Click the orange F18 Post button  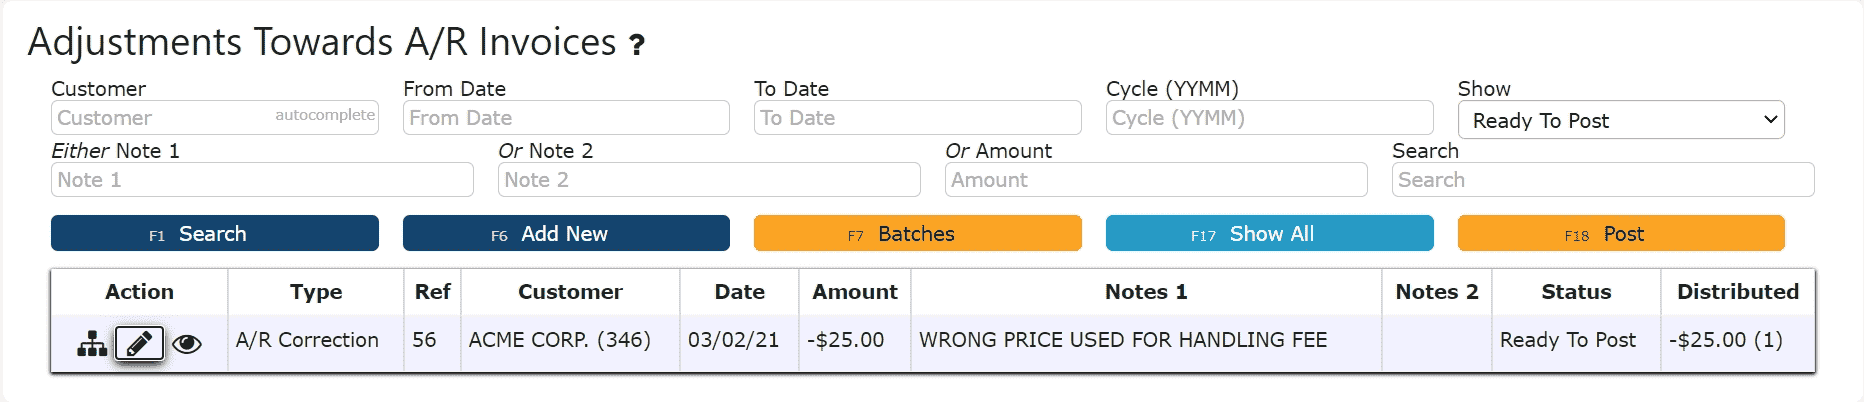tap(1621, 233)
